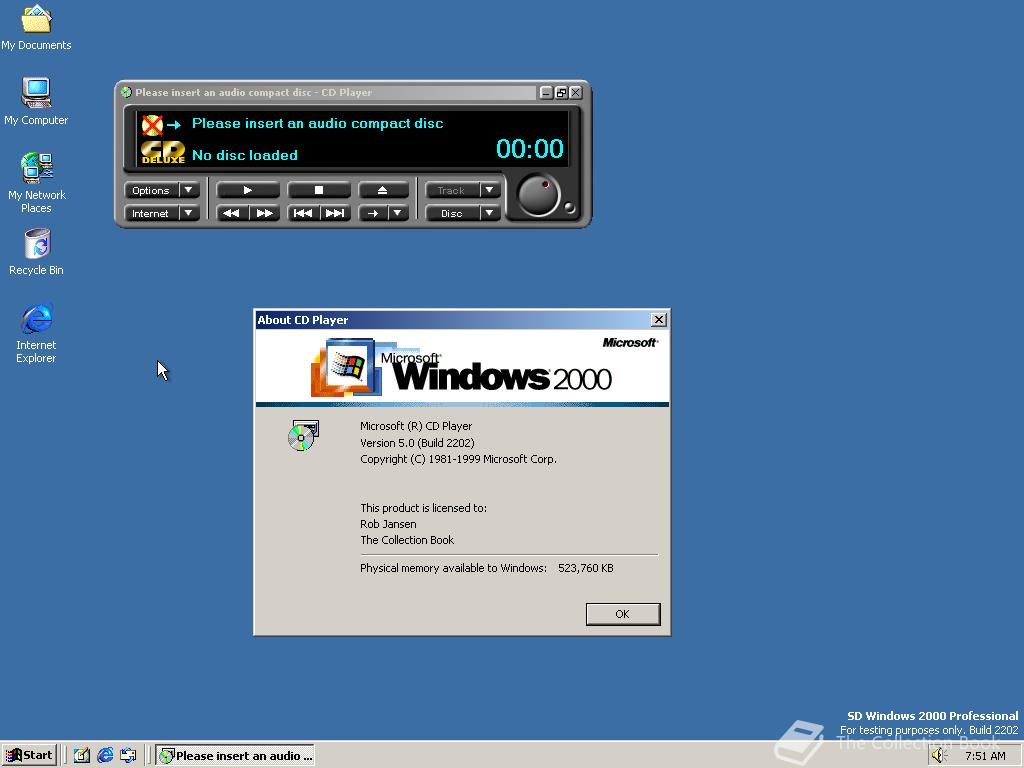Stop playback in CD Player
The image size is (1024, 768).
pos(319,190)
